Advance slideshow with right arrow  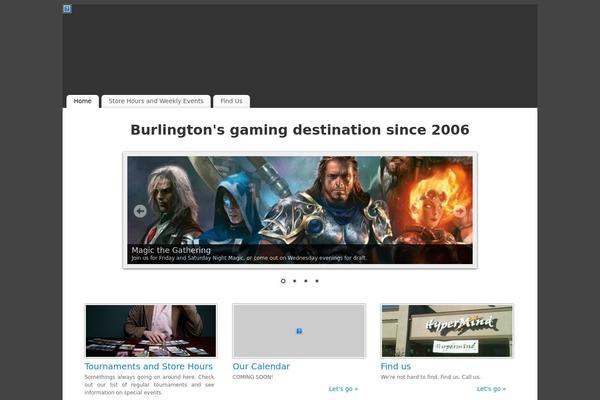point(460,211)
